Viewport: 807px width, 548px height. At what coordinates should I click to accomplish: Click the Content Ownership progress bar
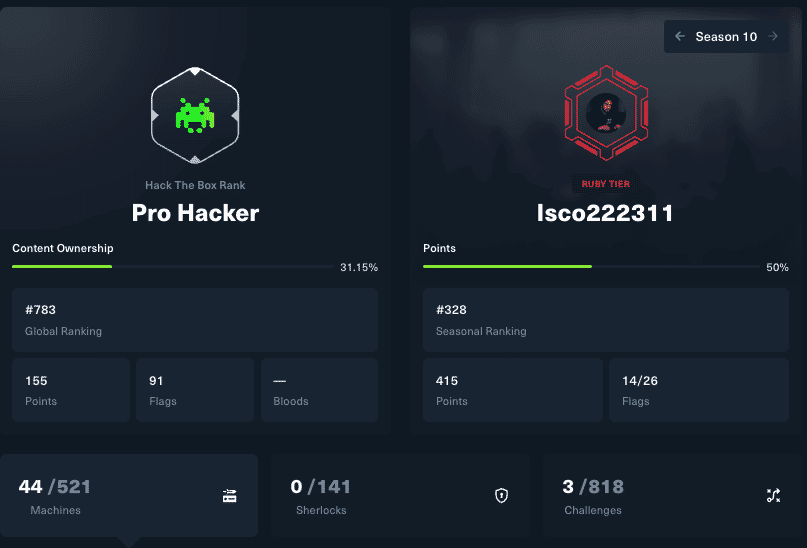pyautogui.click(x=173, y=267)
